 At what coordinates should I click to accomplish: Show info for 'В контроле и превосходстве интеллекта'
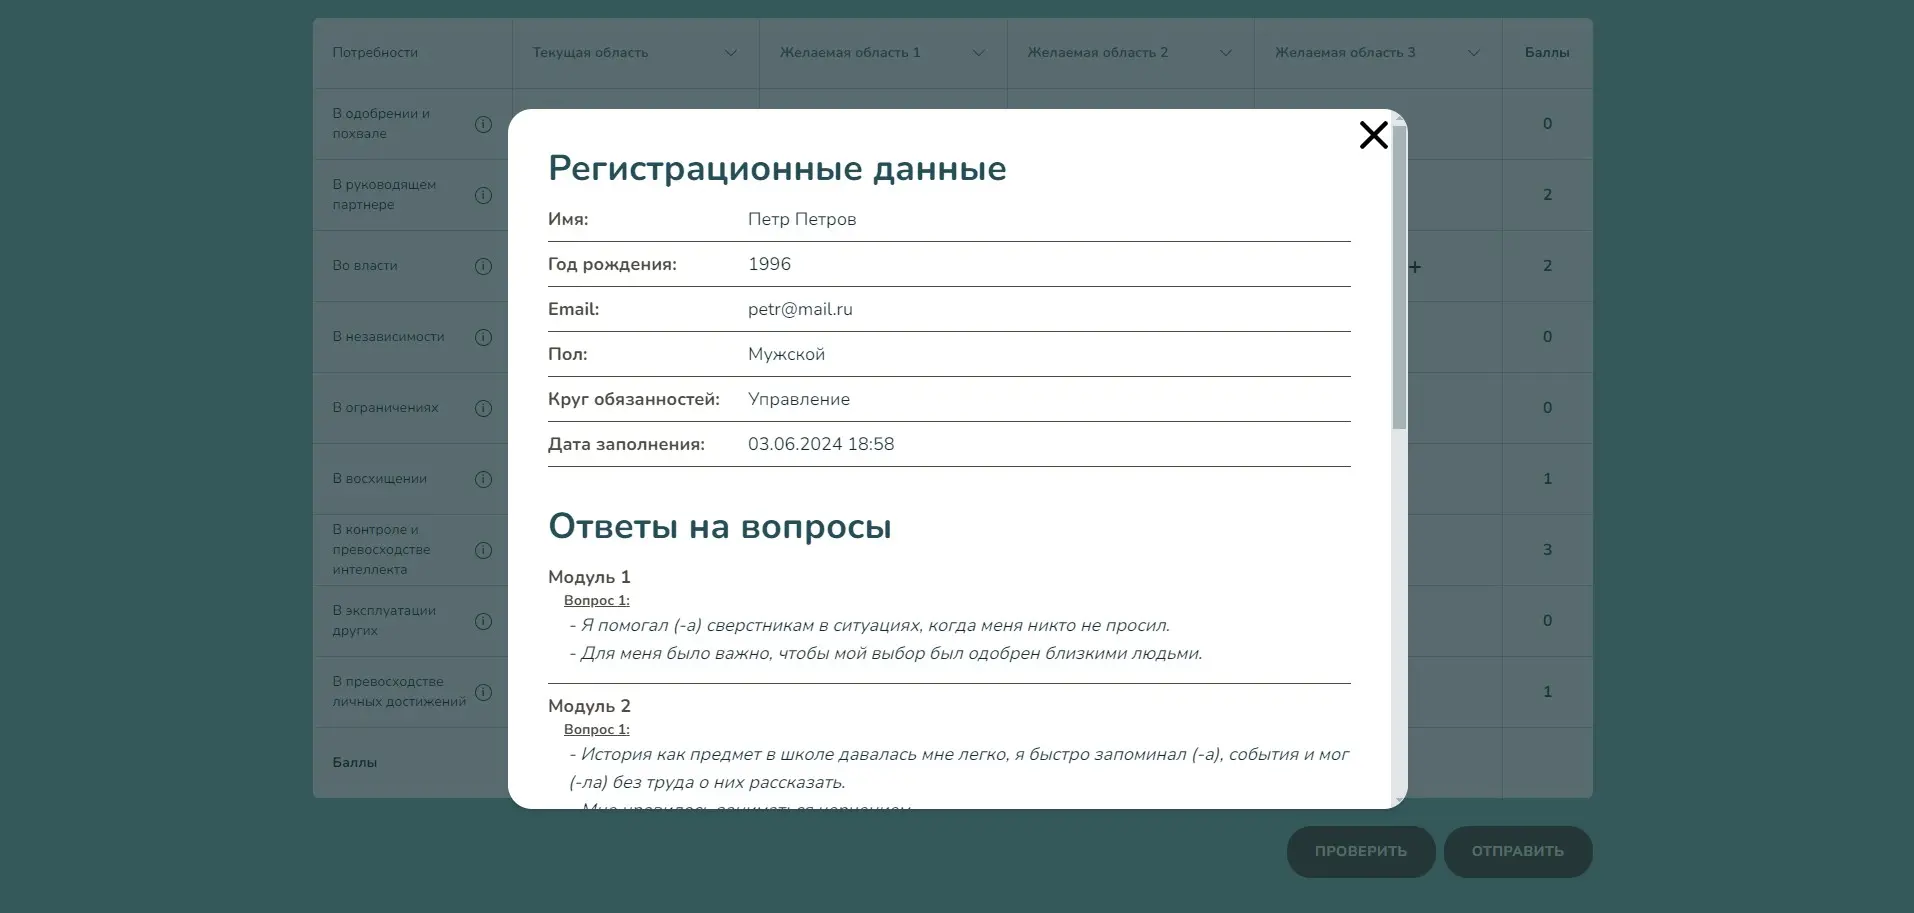coord(483,550)
